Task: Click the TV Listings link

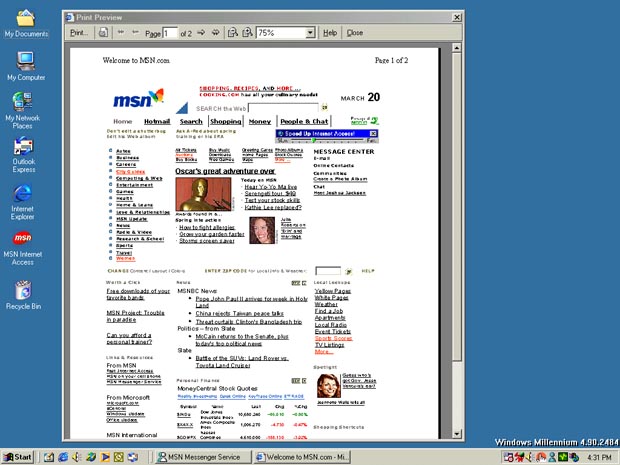Action: click(x=329, y=345)
